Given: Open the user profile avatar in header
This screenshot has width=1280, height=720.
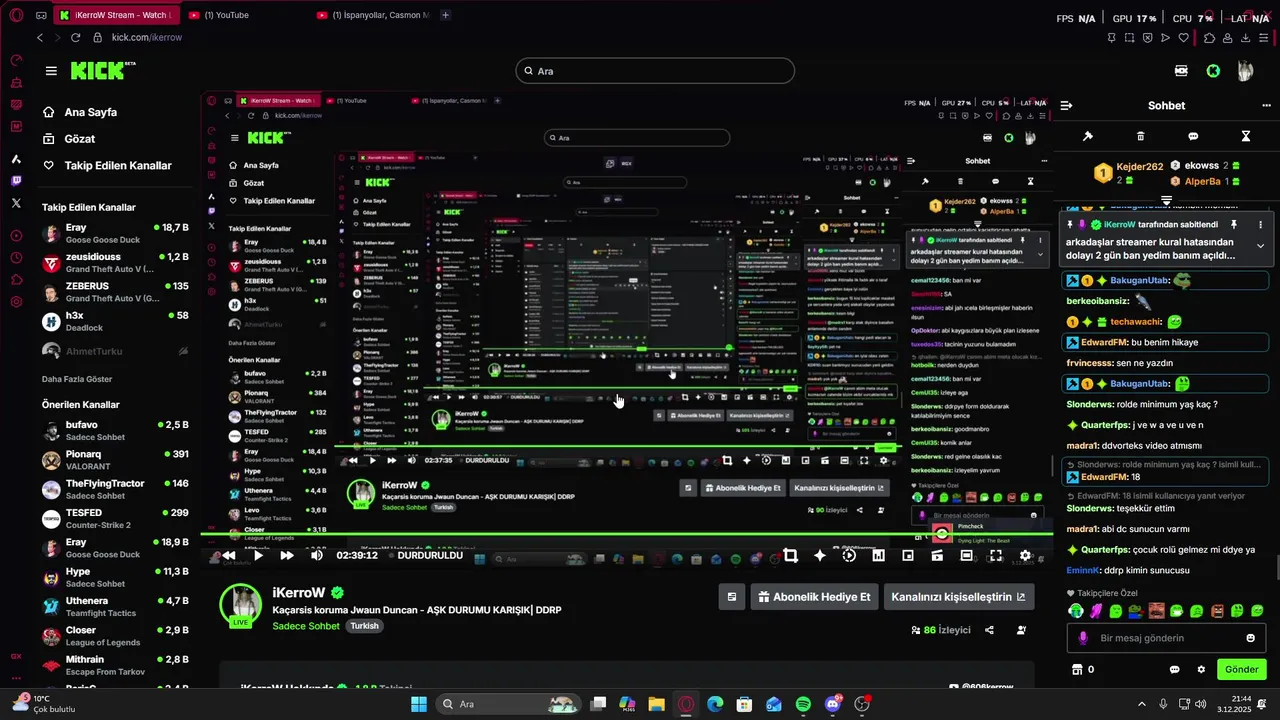Looking at the screenshot, I should click(x=1245, y=71).
